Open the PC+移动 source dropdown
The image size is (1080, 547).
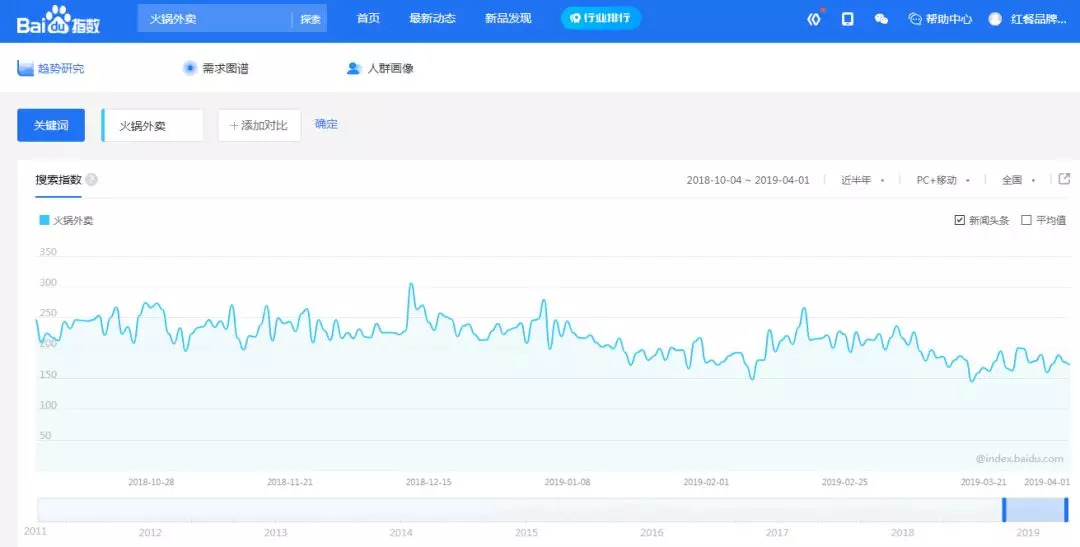pos(943,180)
